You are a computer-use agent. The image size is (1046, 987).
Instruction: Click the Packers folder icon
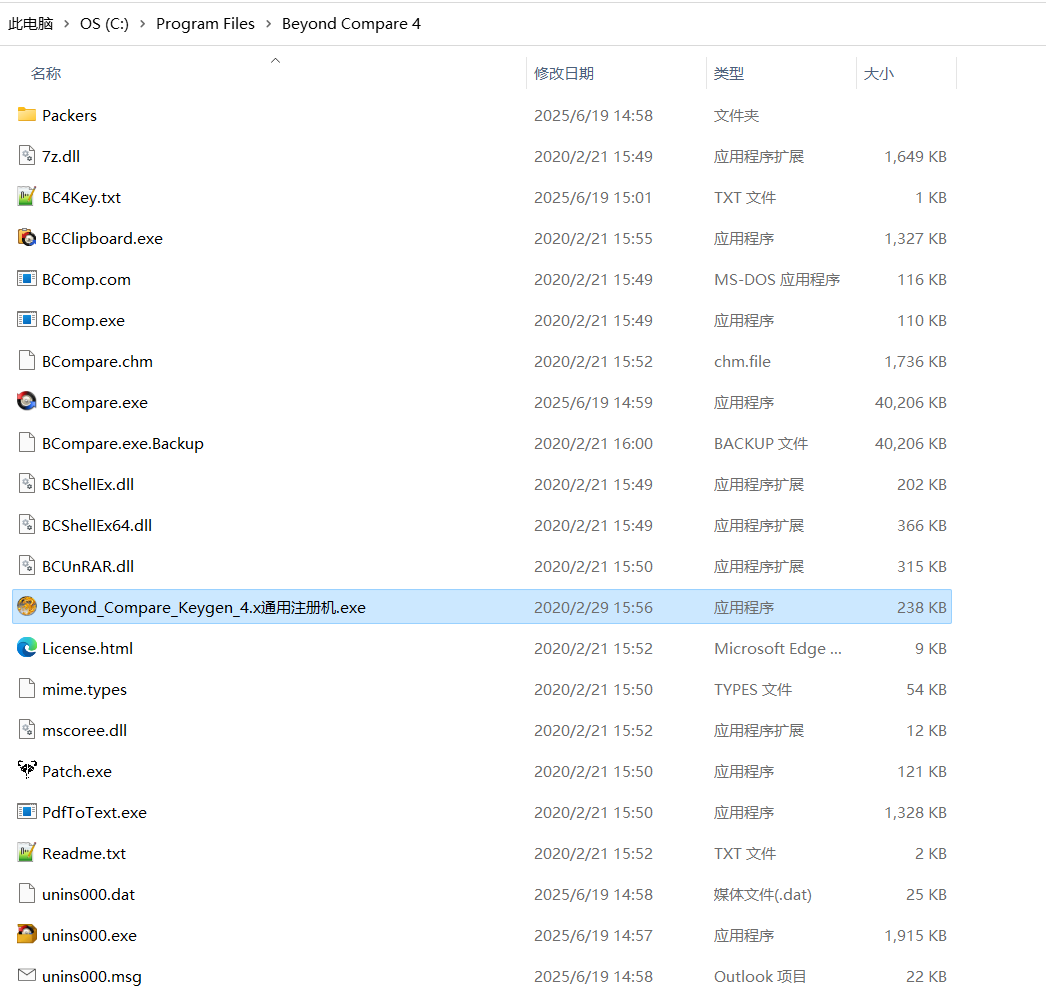tap(27, 115)
